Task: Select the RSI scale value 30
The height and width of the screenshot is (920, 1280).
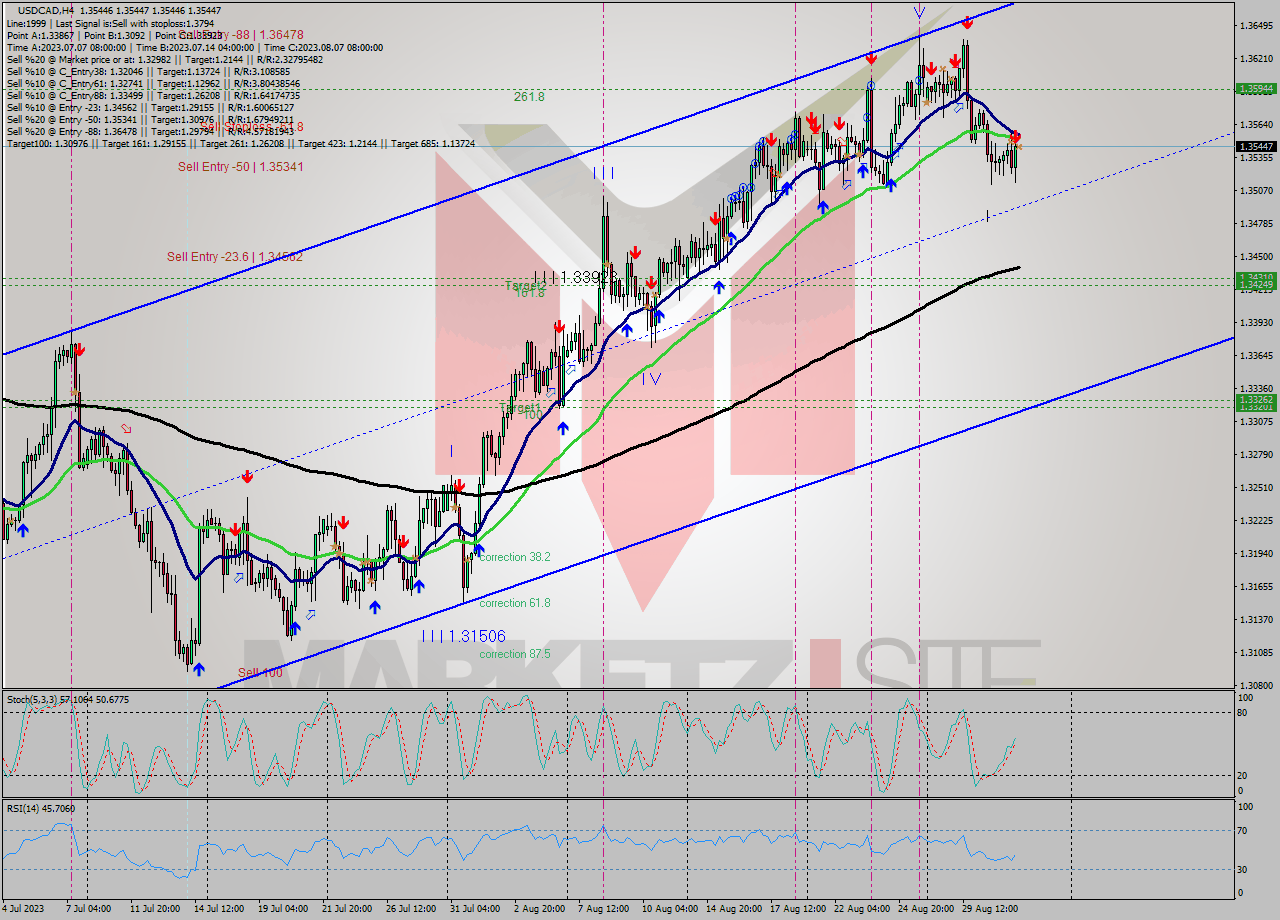Action: click(1243, 869)
